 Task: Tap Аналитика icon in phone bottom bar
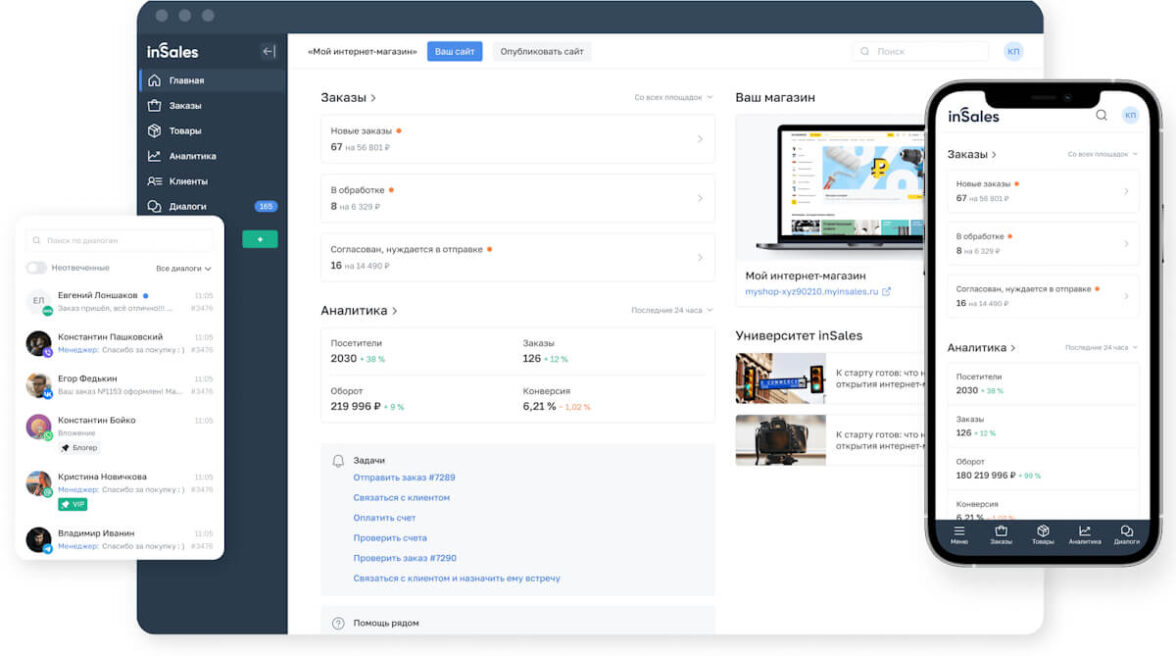(x=1085, y=534)
